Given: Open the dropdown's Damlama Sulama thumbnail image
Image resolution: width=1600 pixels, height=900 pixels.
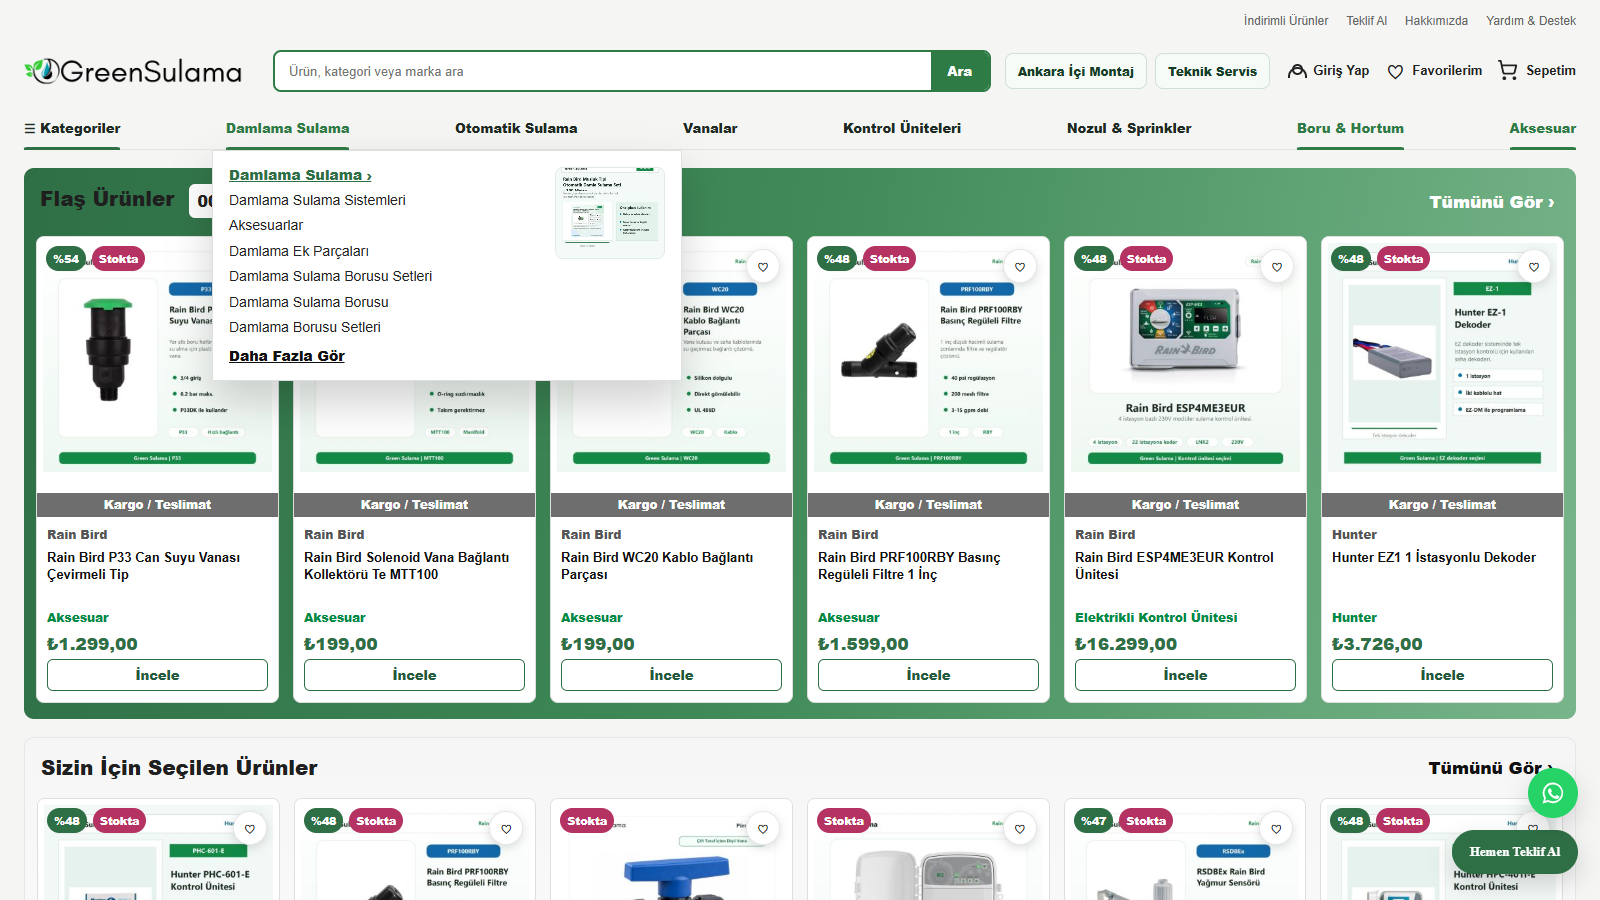Looking at the screenshot, I should point(610,213).
